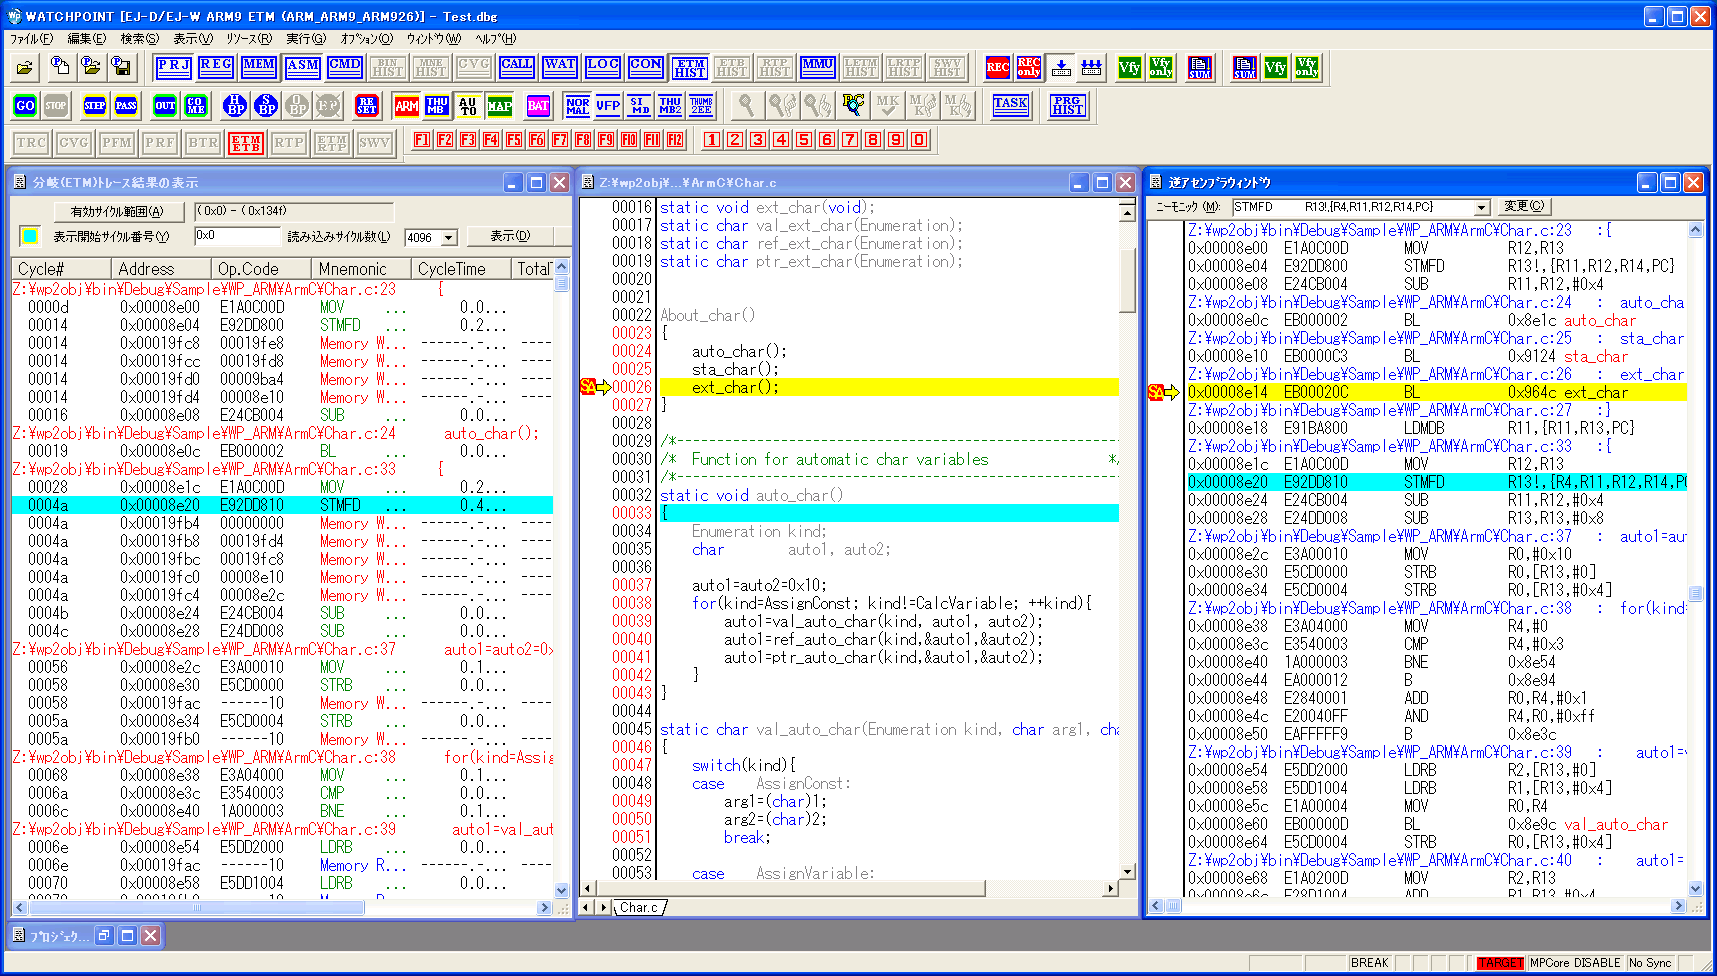Click the PRG HIST toolbar icon
This screenshot has height=976, width=1717.
tap(1067, 105)
